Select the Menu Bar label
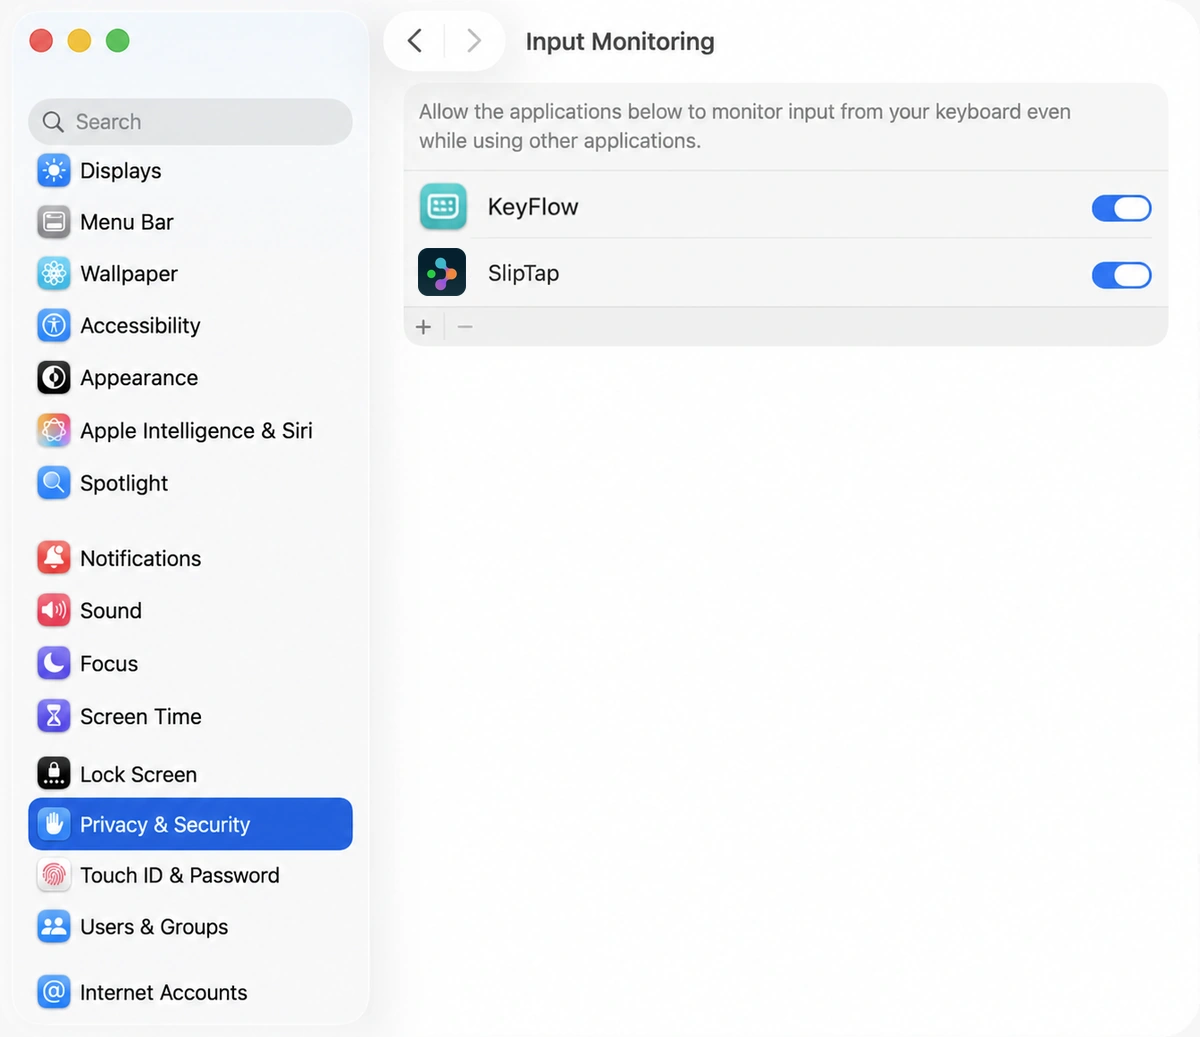 (127, 222)
